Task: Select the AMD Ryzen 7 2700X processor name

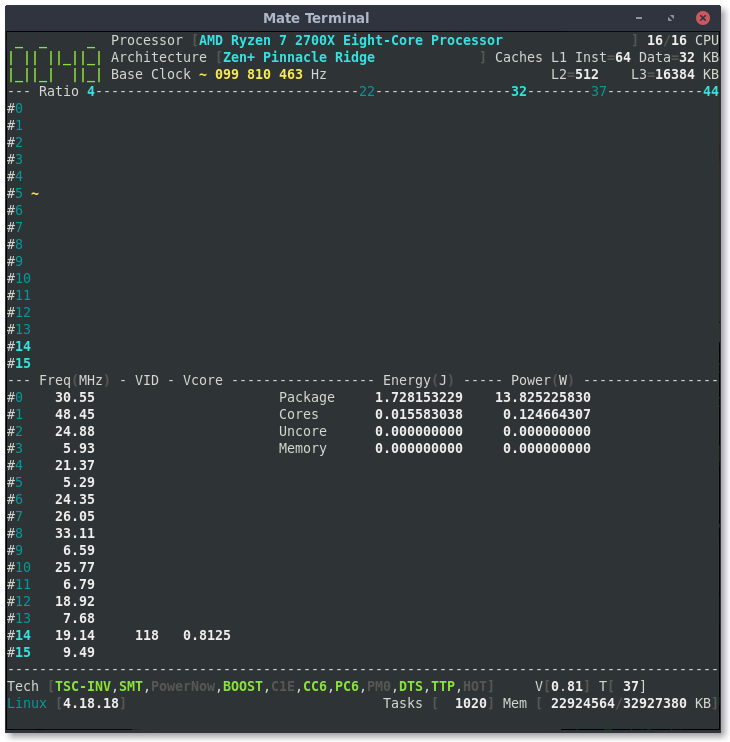Action: pyautogui.click(x=351, y=40)
